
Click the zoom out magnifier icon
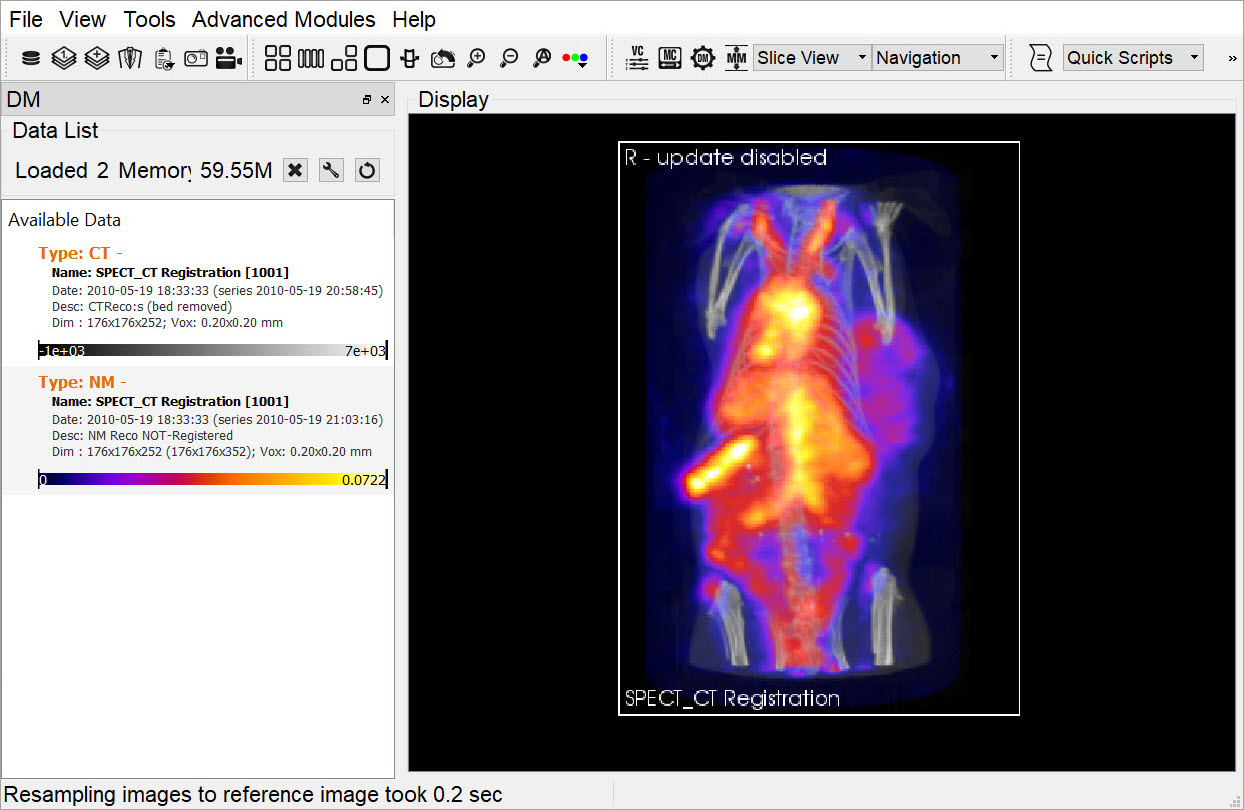click(x=509, y=58)
